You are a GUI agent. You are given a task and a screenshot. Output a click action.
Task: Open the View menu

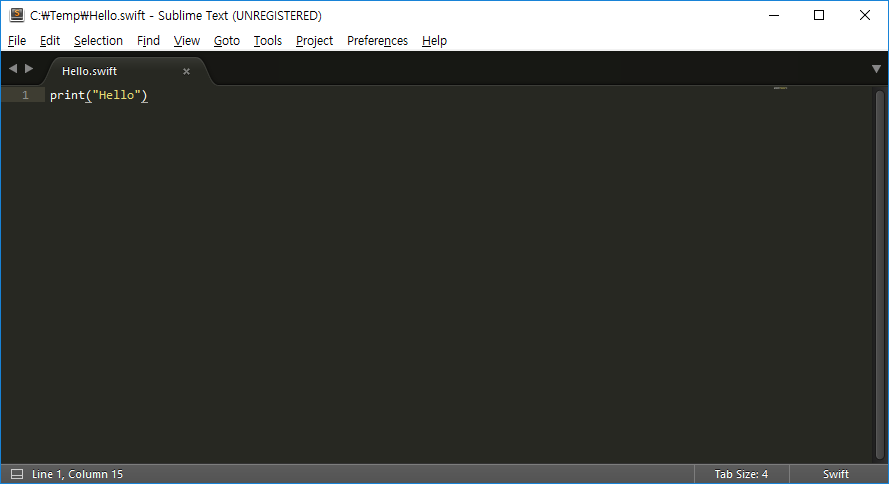(x=187, y=41)
